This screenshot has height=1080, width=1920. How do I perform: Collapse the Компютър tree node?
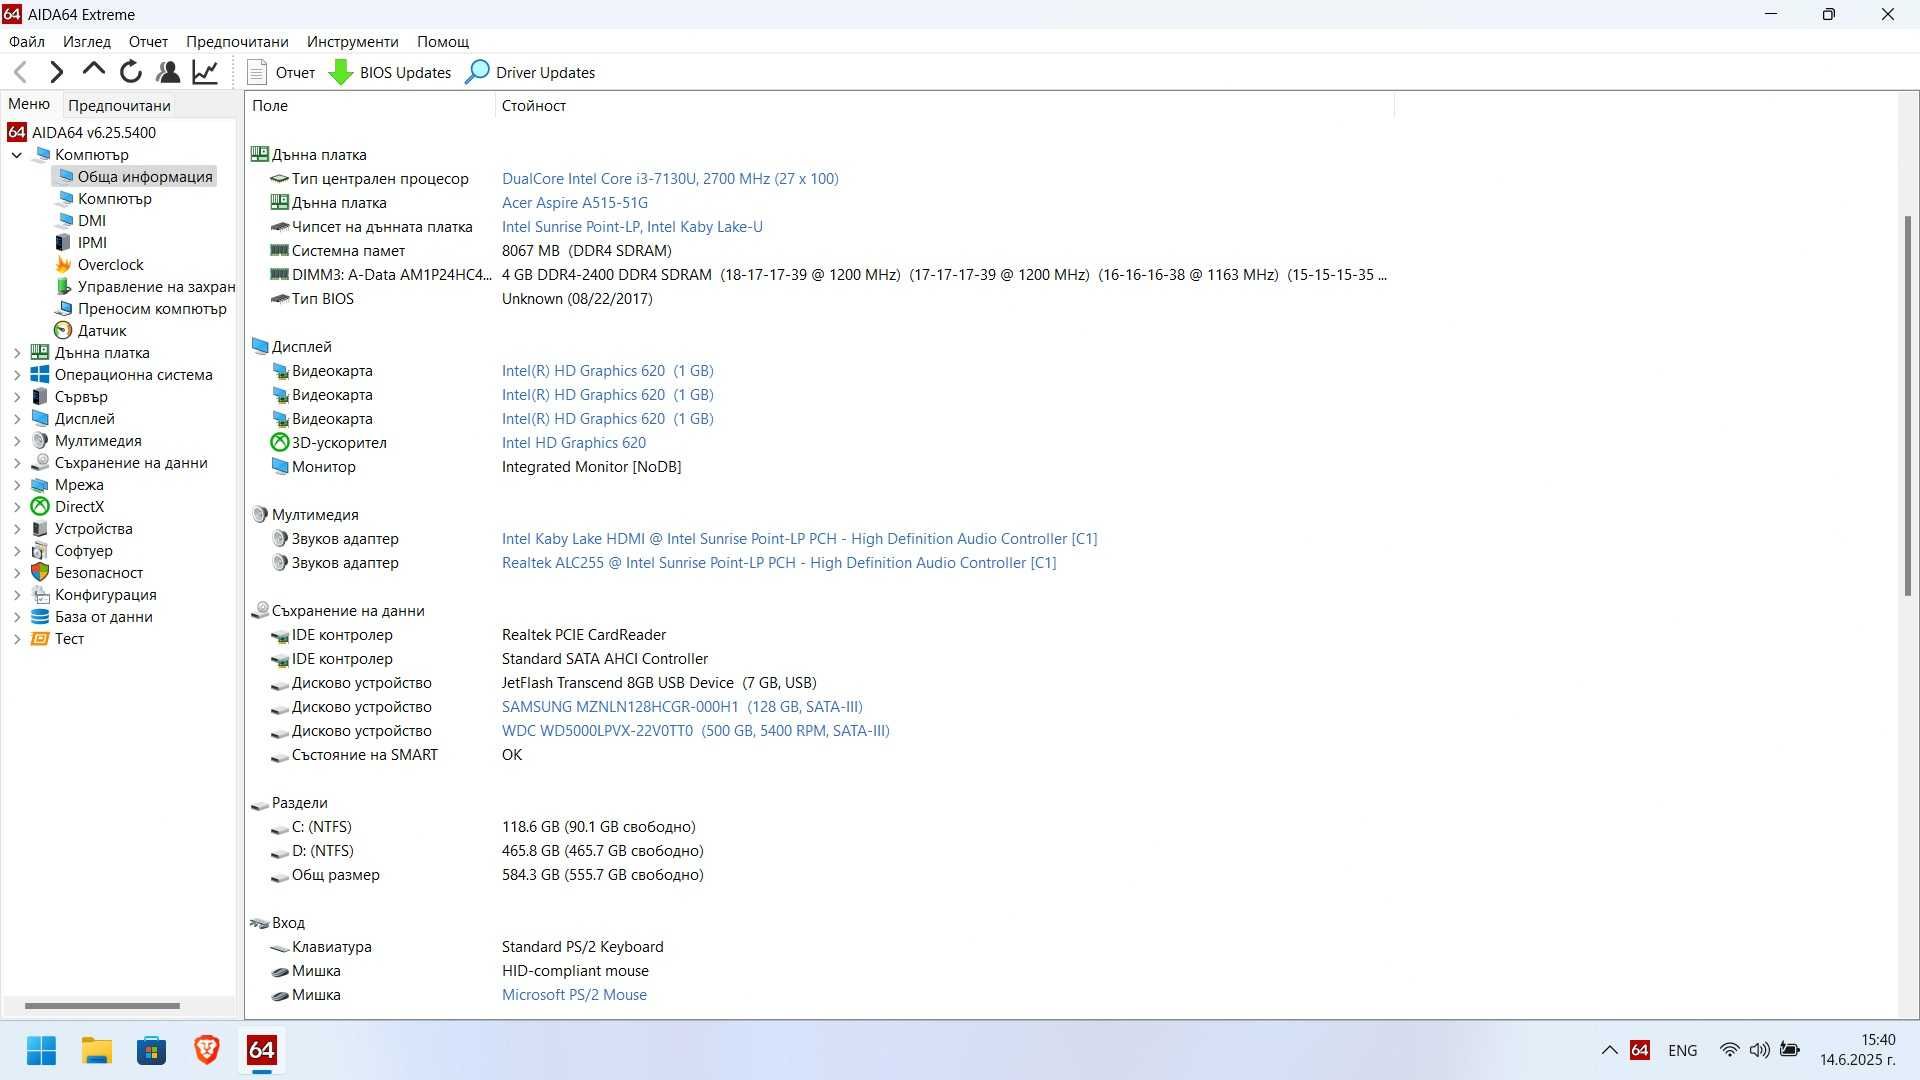[17, 155]
